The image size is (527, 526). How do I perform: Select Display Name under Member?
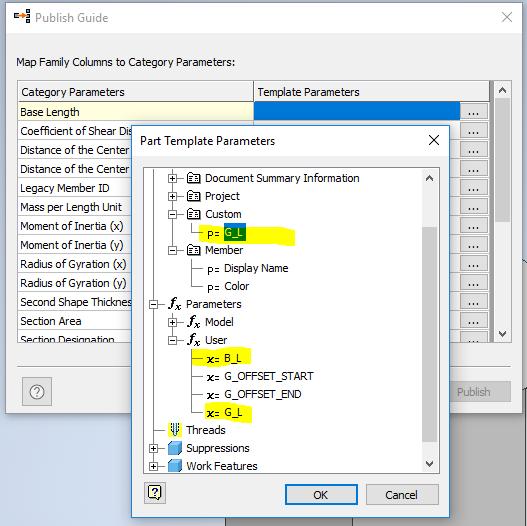click(256, 268)
